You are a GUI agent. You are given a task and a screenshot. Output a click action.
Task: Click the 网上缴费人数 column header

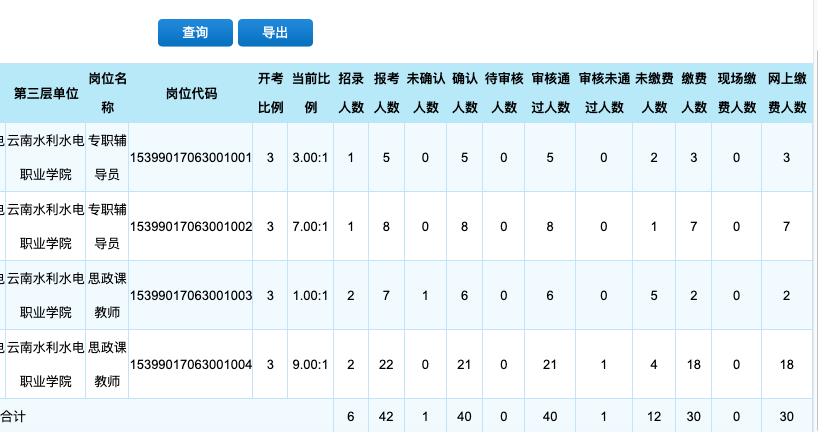point(787,93)
